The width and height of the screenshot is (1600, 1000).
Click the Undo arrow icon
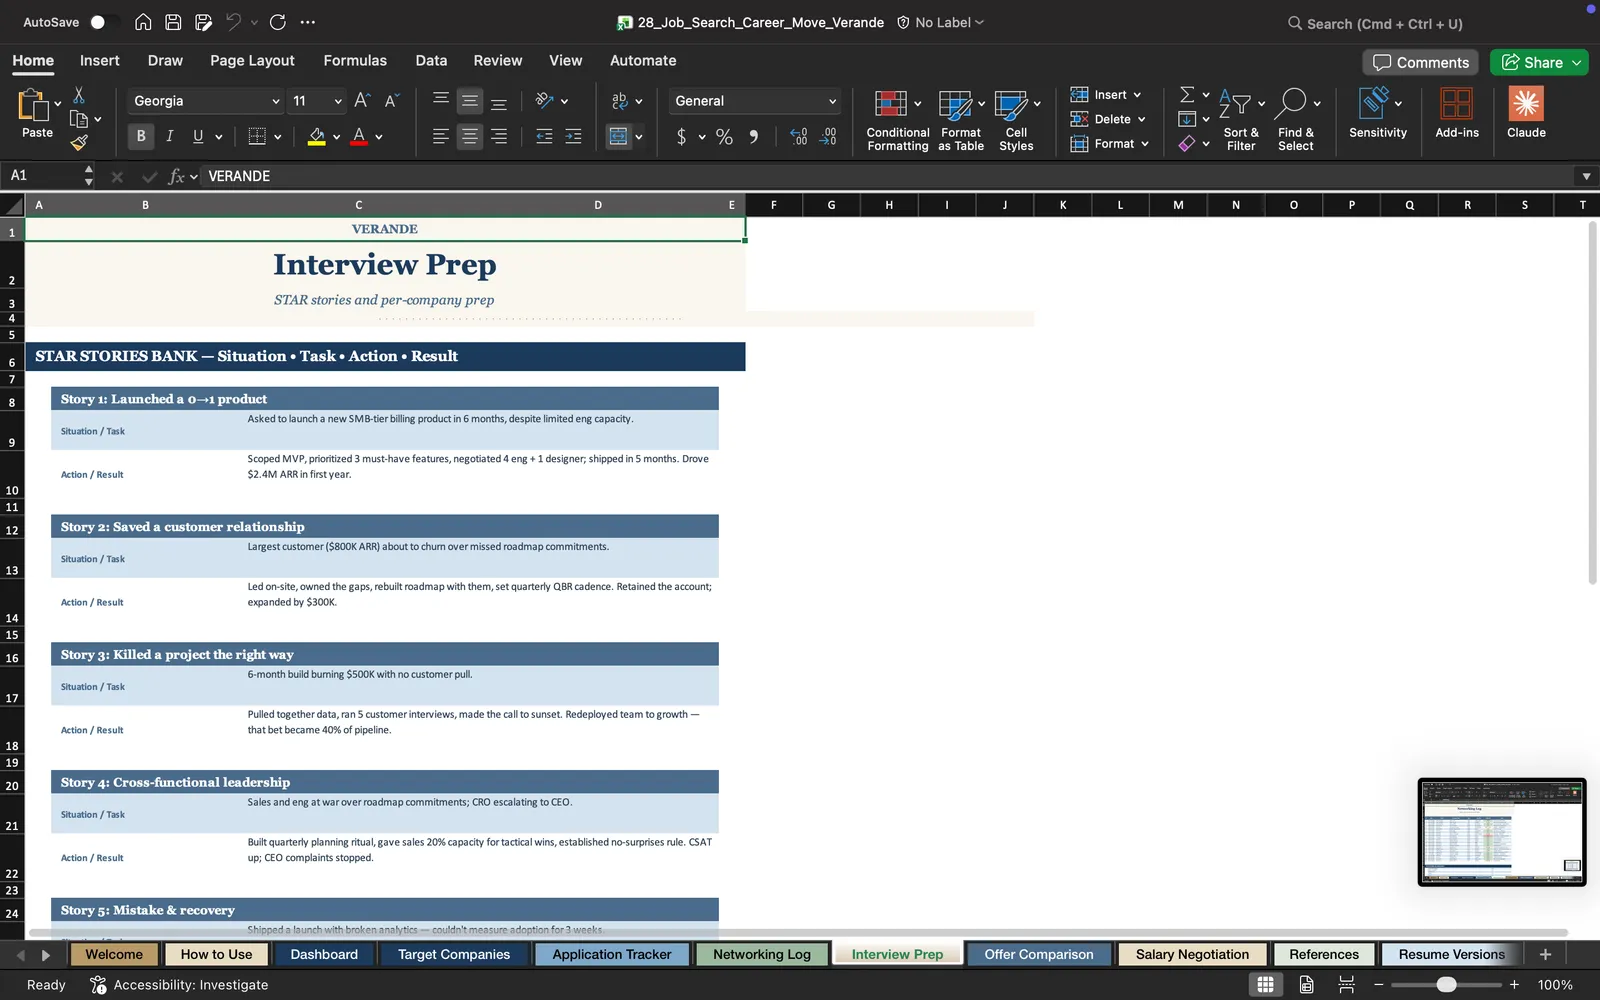click(233, 22)
